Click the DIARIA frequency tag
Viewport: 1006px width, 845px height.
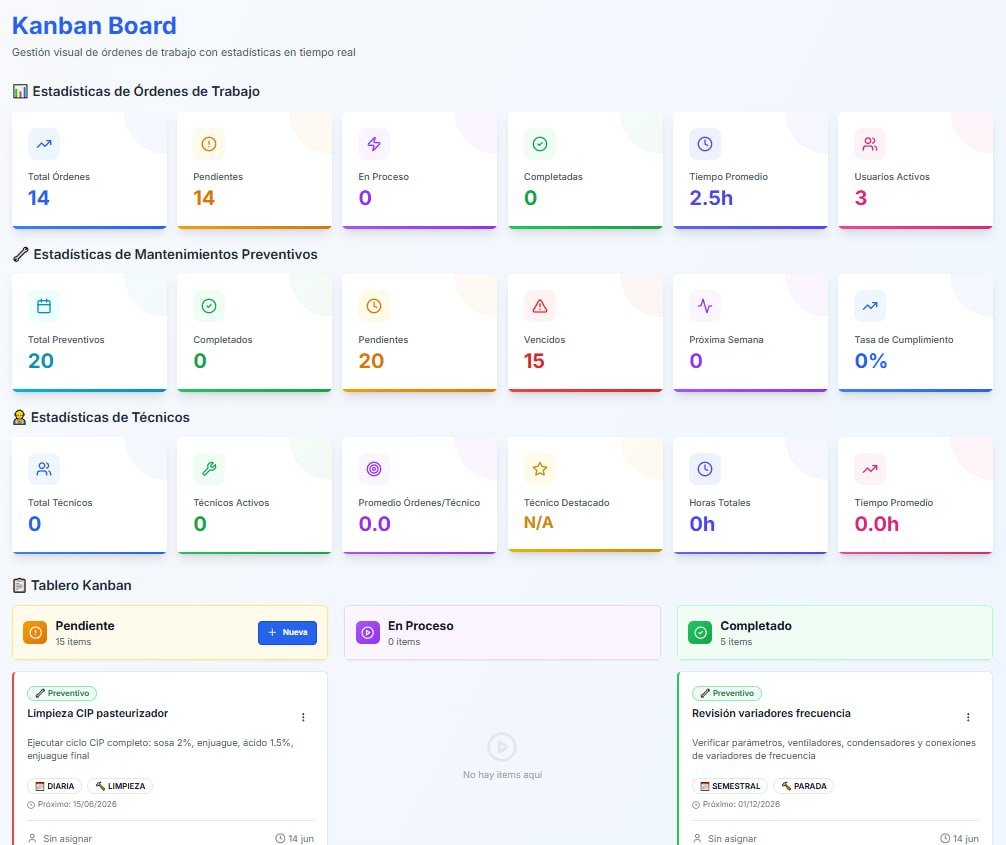[55, 786]
